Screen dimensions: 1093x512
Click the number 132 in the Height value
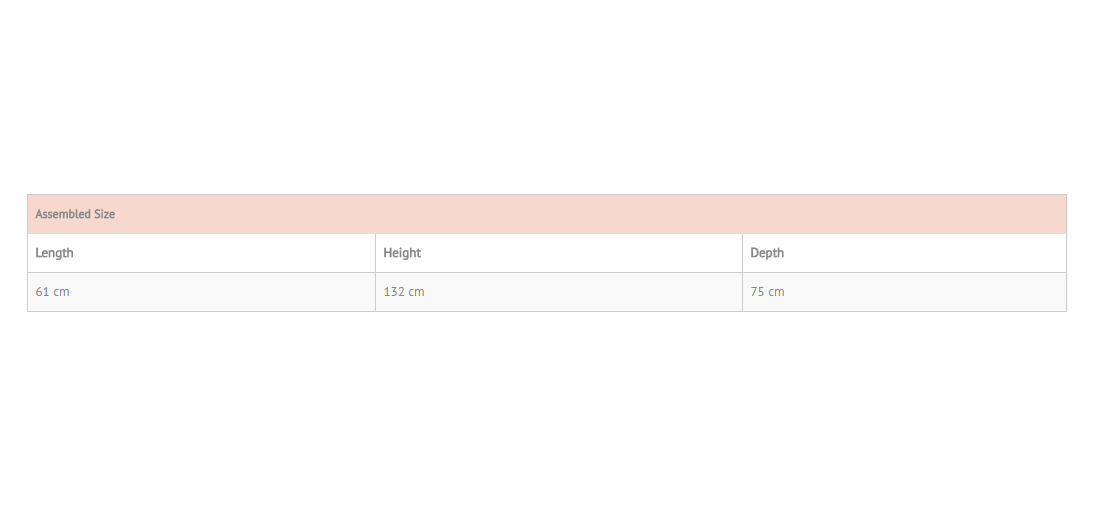click(394, 292)
